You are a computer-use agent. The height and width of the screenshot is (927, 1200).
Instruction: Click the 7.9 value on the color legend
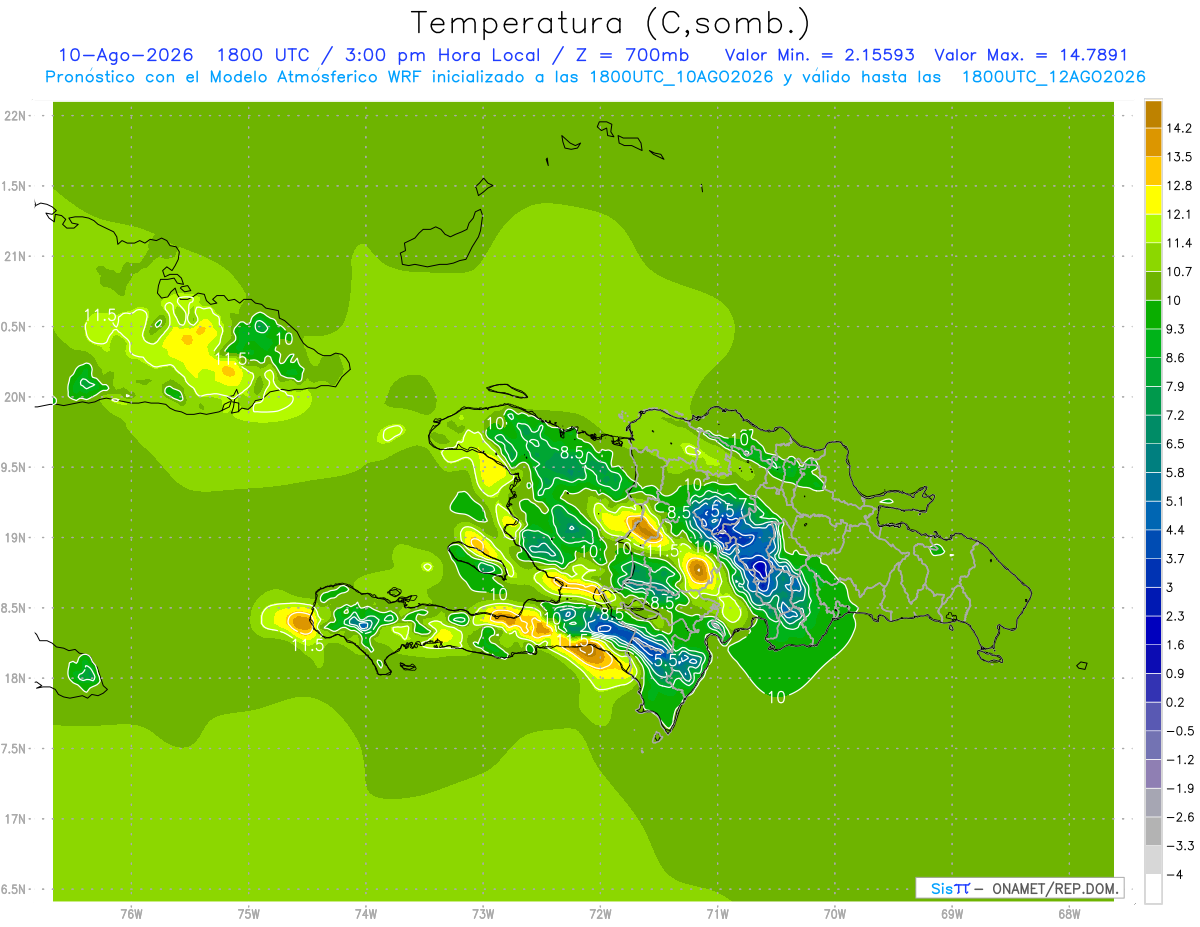point(1176,386)
